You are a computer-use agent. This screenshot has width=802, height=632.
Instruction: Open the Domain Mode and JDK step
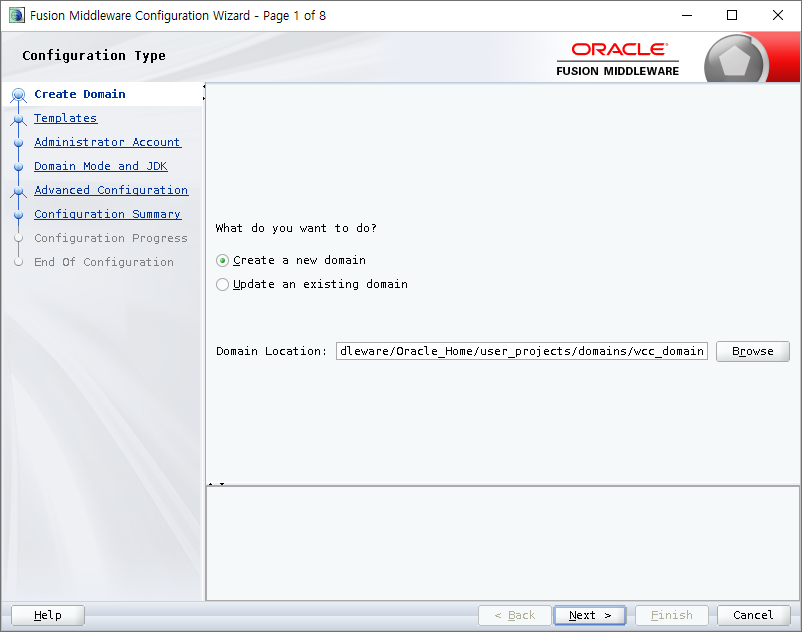(101, 166)
